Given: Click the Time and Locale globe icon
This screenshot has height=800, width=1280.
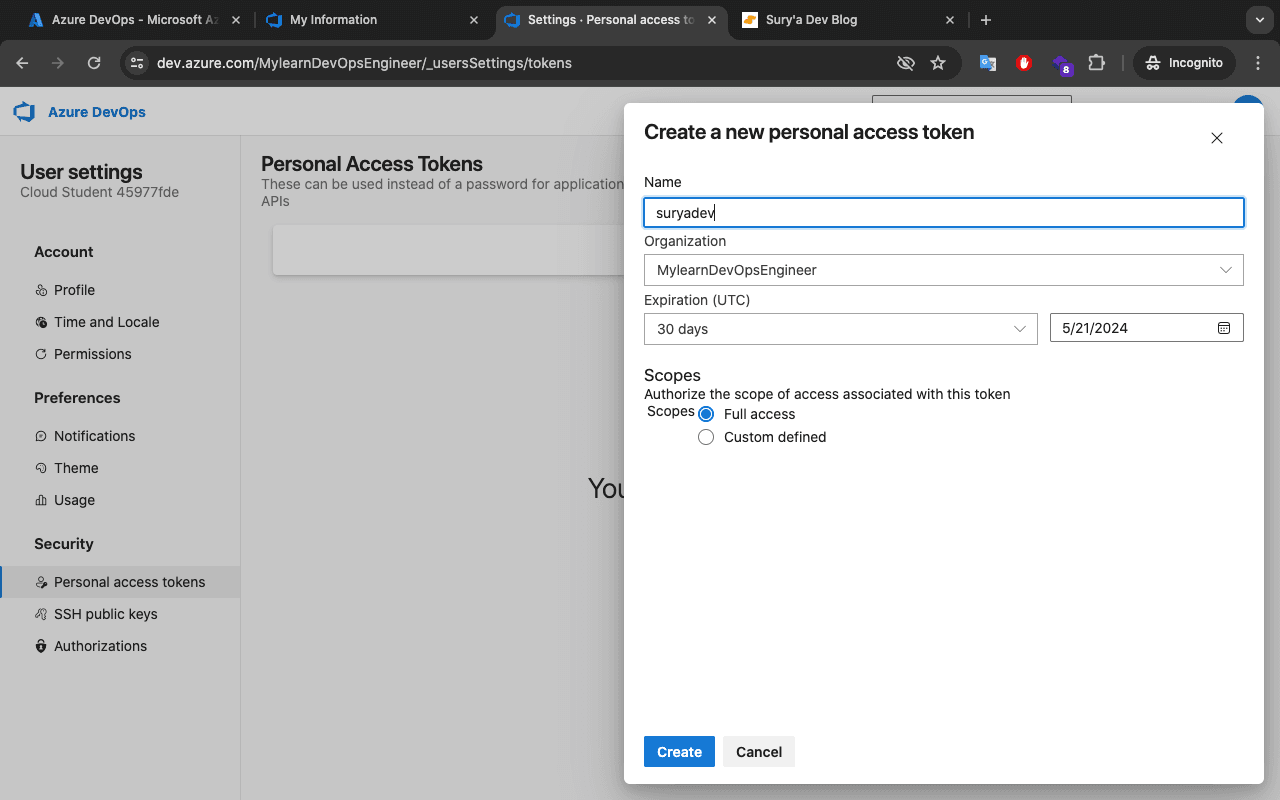Looking at the screenshot, I should point(41,322).
